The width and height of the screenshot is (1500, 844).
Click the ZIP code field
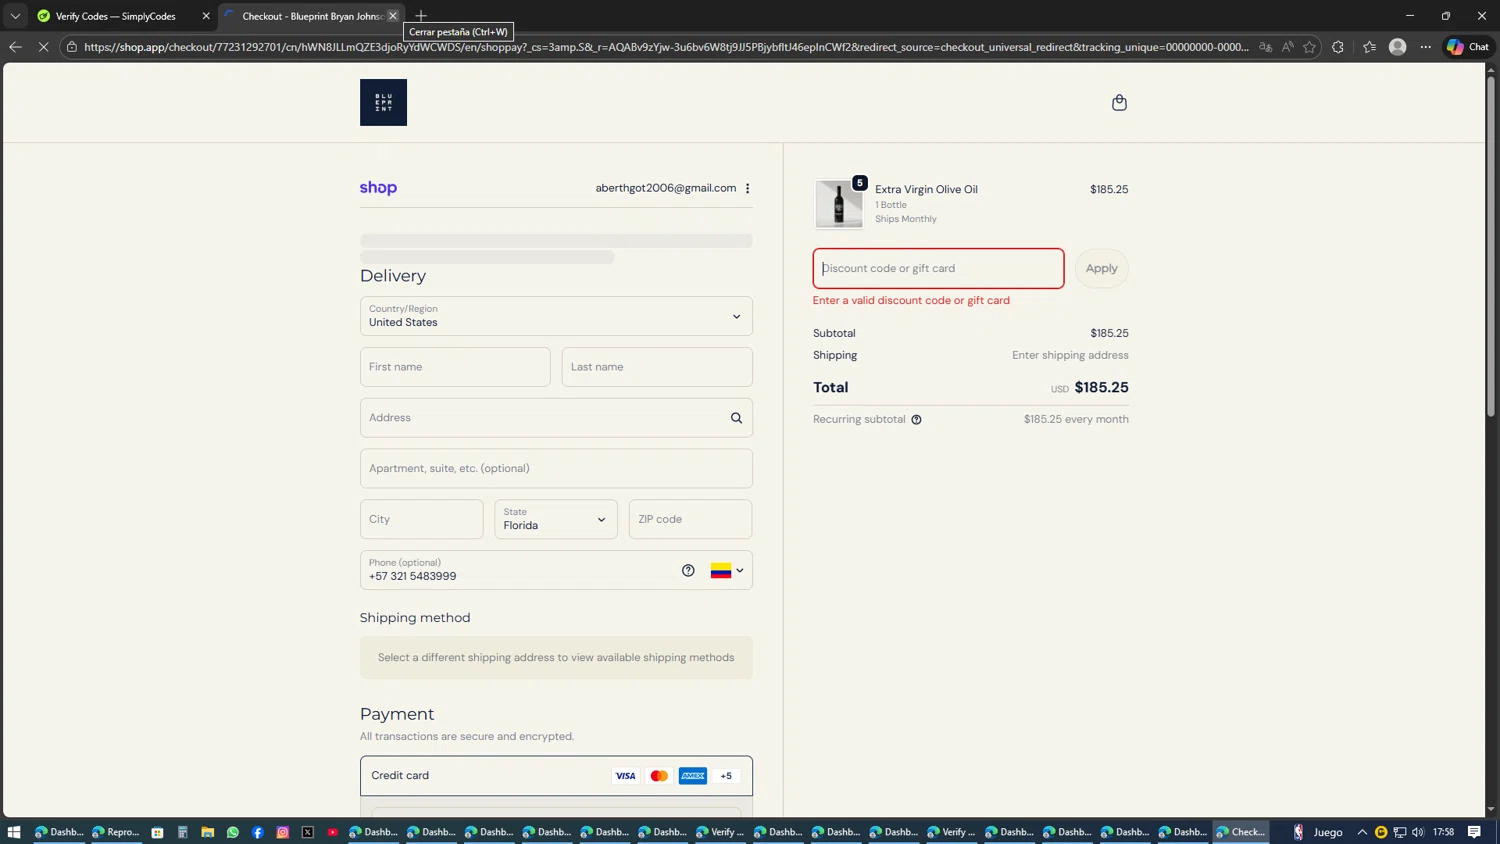click(690, 519)
